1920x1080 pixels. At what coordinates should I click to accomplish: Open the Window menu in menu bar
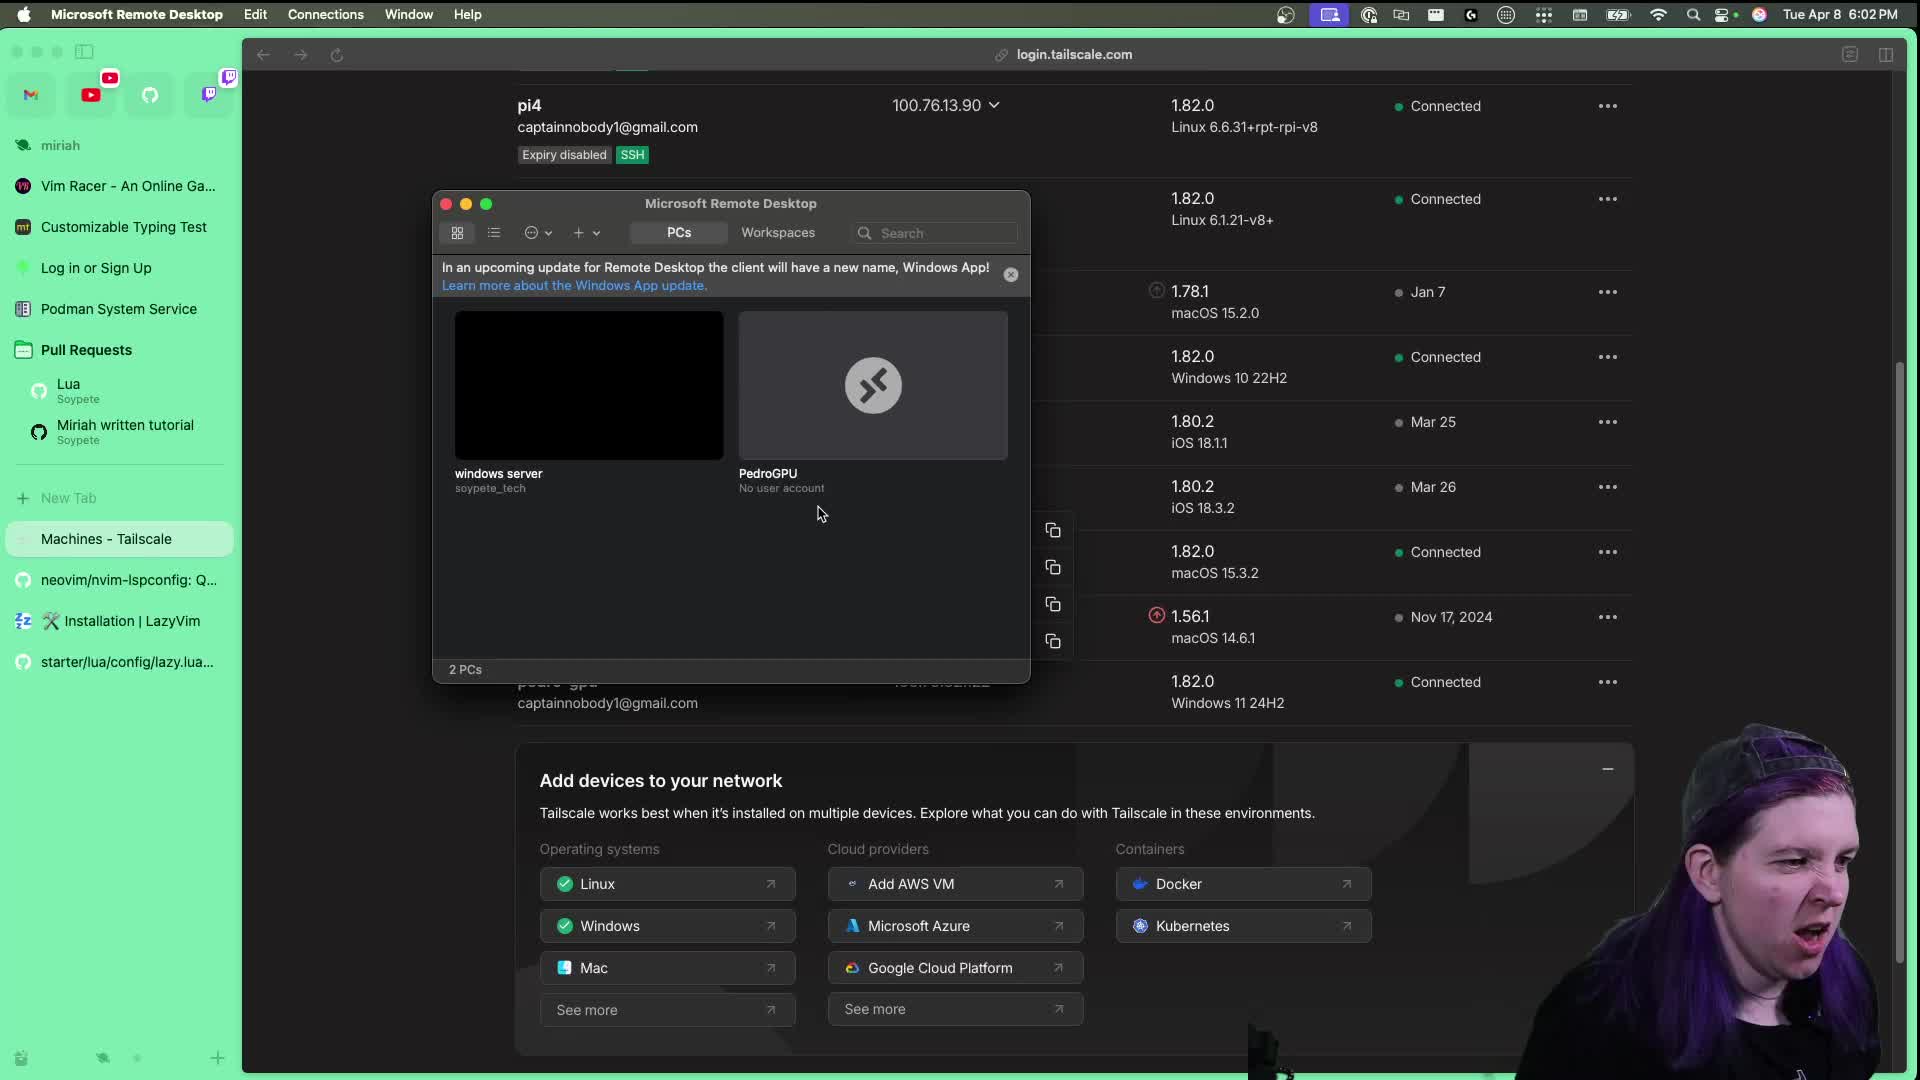pyautogui.click(x=409, y=14)
